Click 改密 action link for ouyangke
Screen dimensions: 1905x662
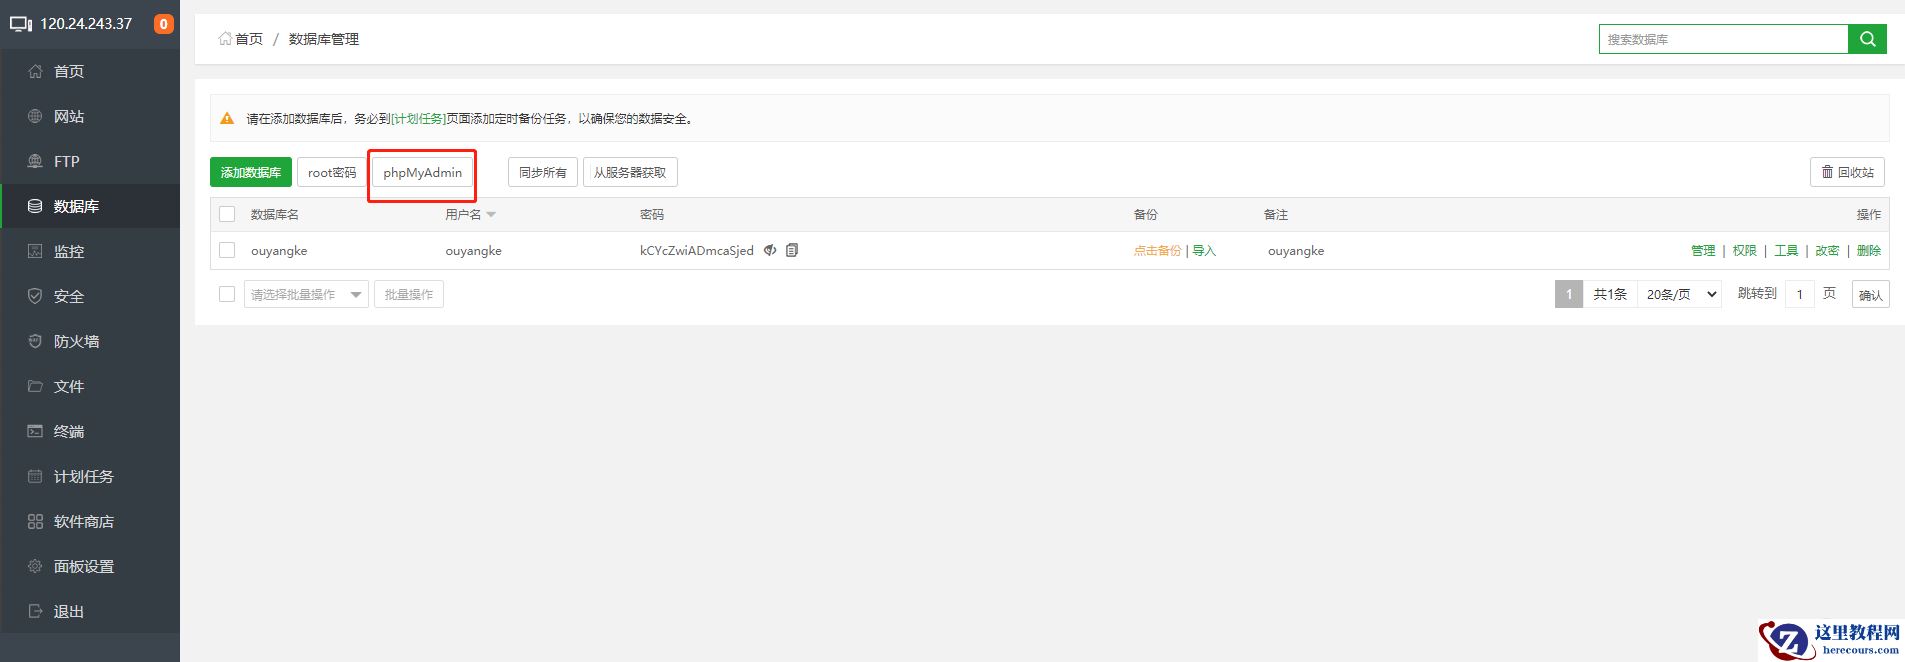(x=1827, y=250)
